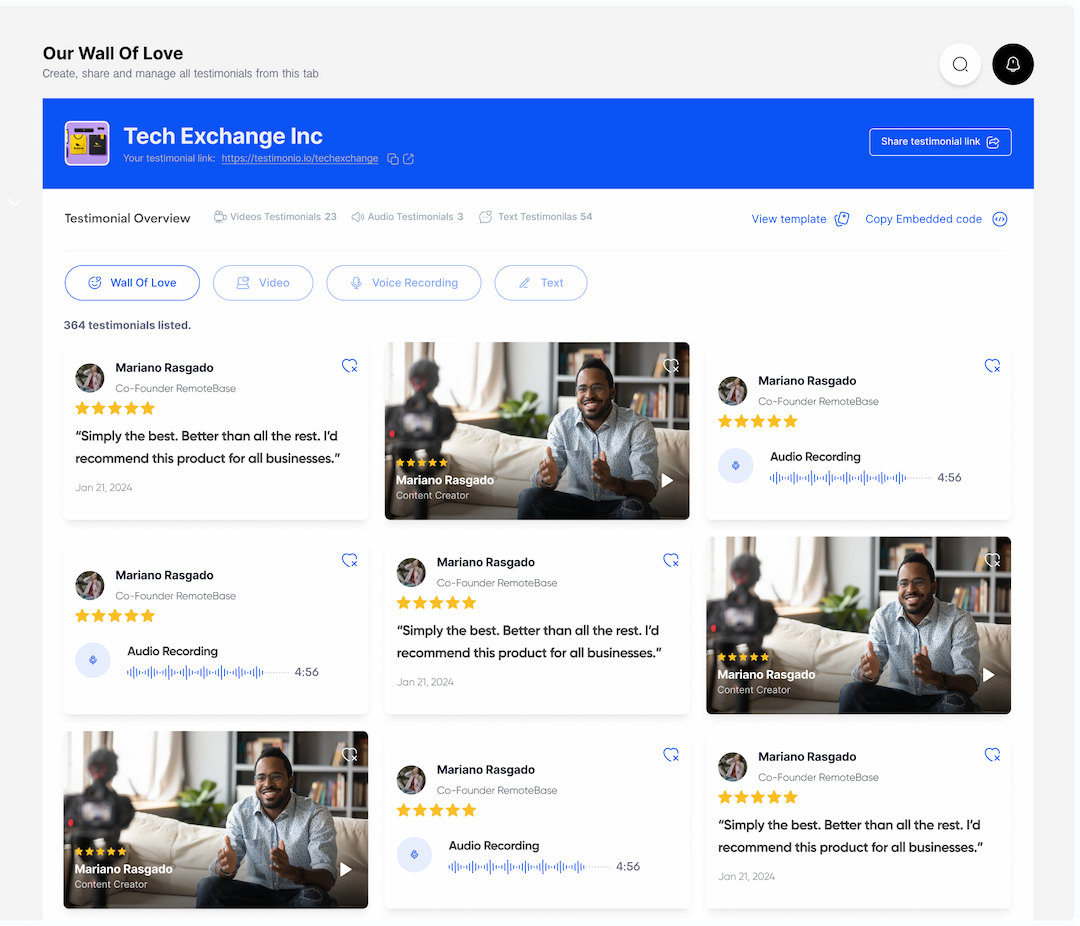
Task: Toggle heart on second-row text testimonial
Action: tap(671, 560)
